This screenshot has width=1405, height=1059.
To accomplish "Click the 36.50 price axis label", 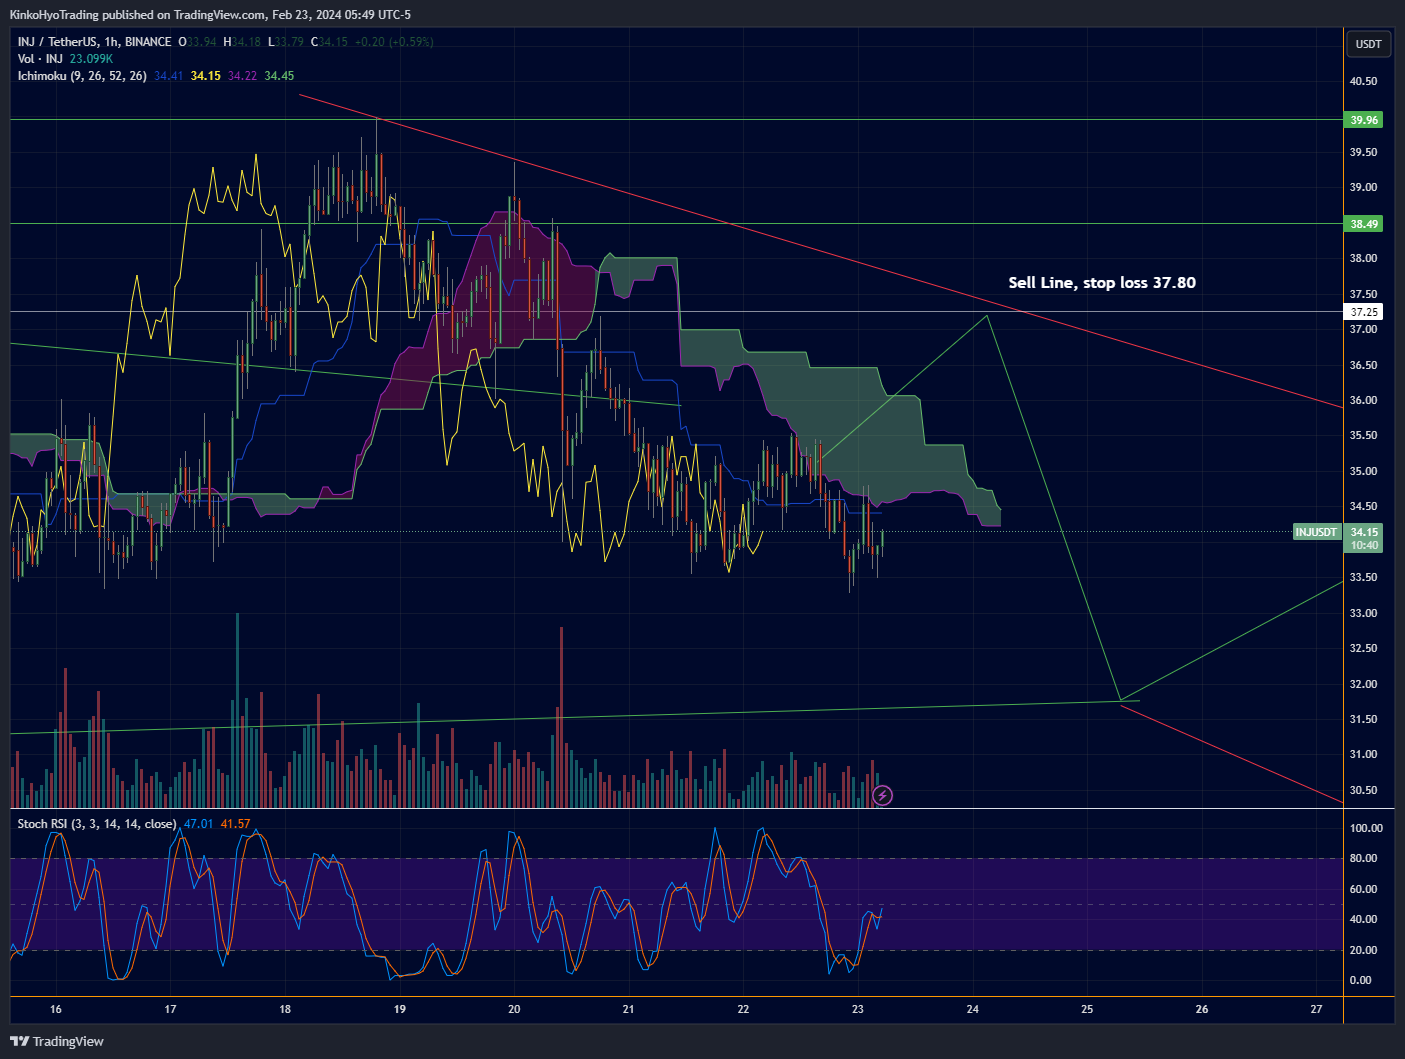I will [x=1363, y=366].
